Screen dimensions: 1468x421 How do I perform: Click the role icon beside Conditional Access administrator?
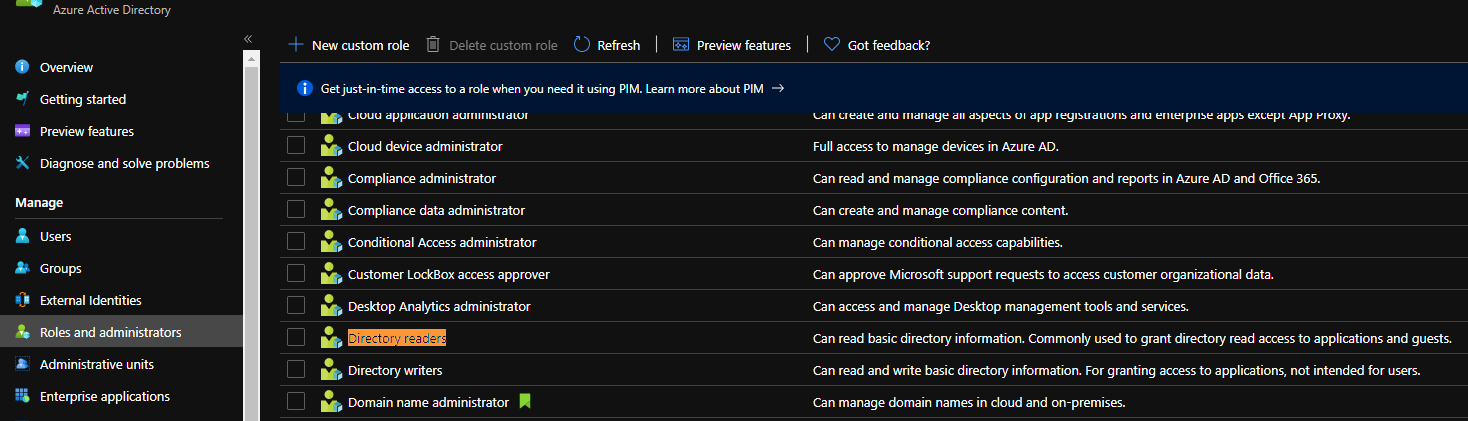tap(331, 242)
